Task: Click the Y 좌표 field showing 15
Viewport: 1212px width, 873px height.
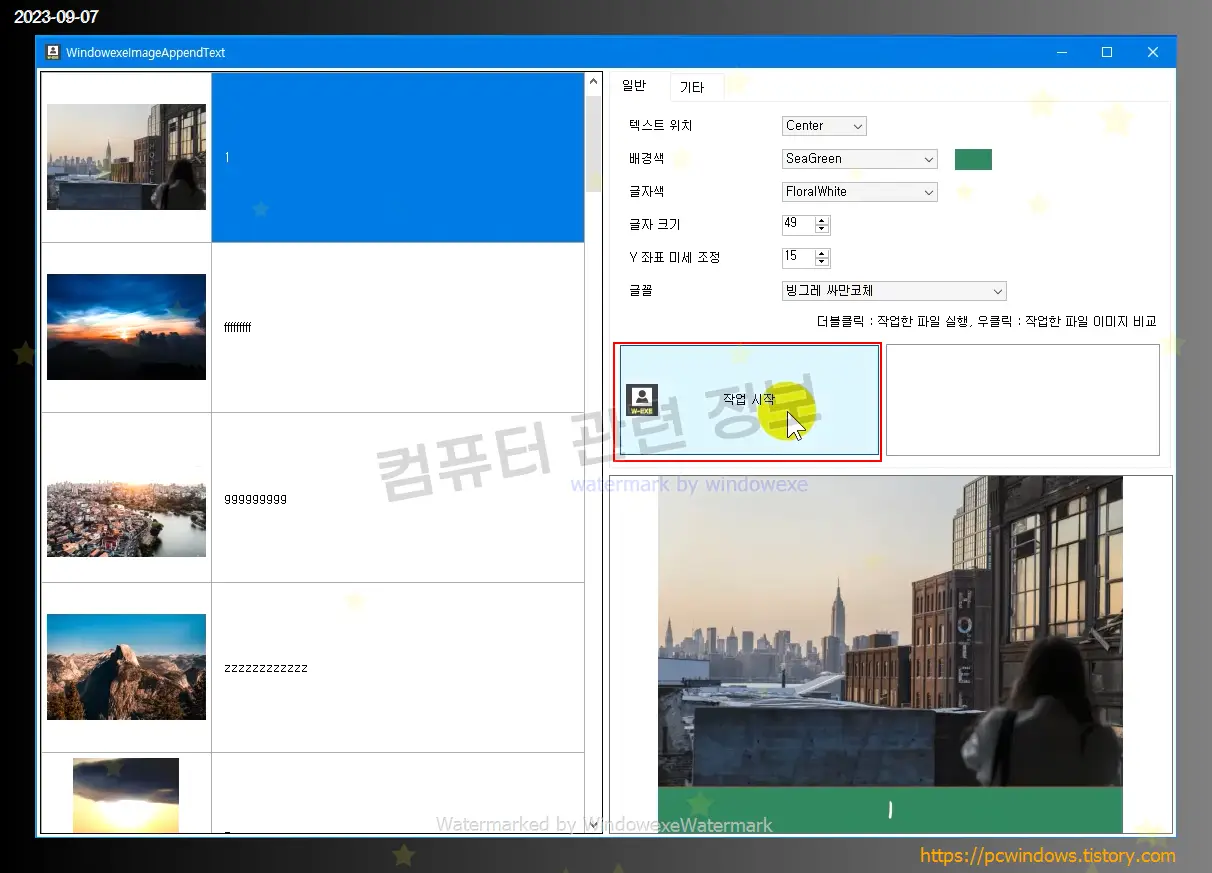Action: 798,257
